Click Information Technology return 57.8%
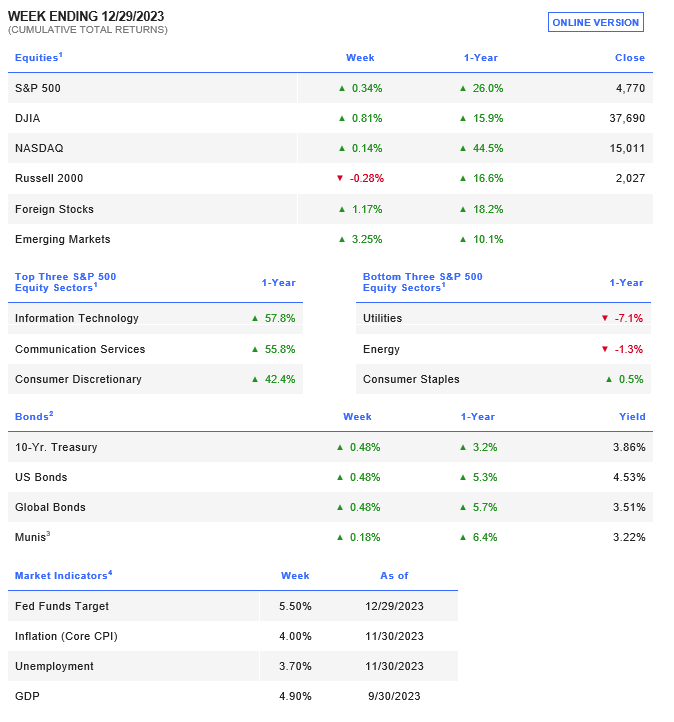 tap(280, 318)
